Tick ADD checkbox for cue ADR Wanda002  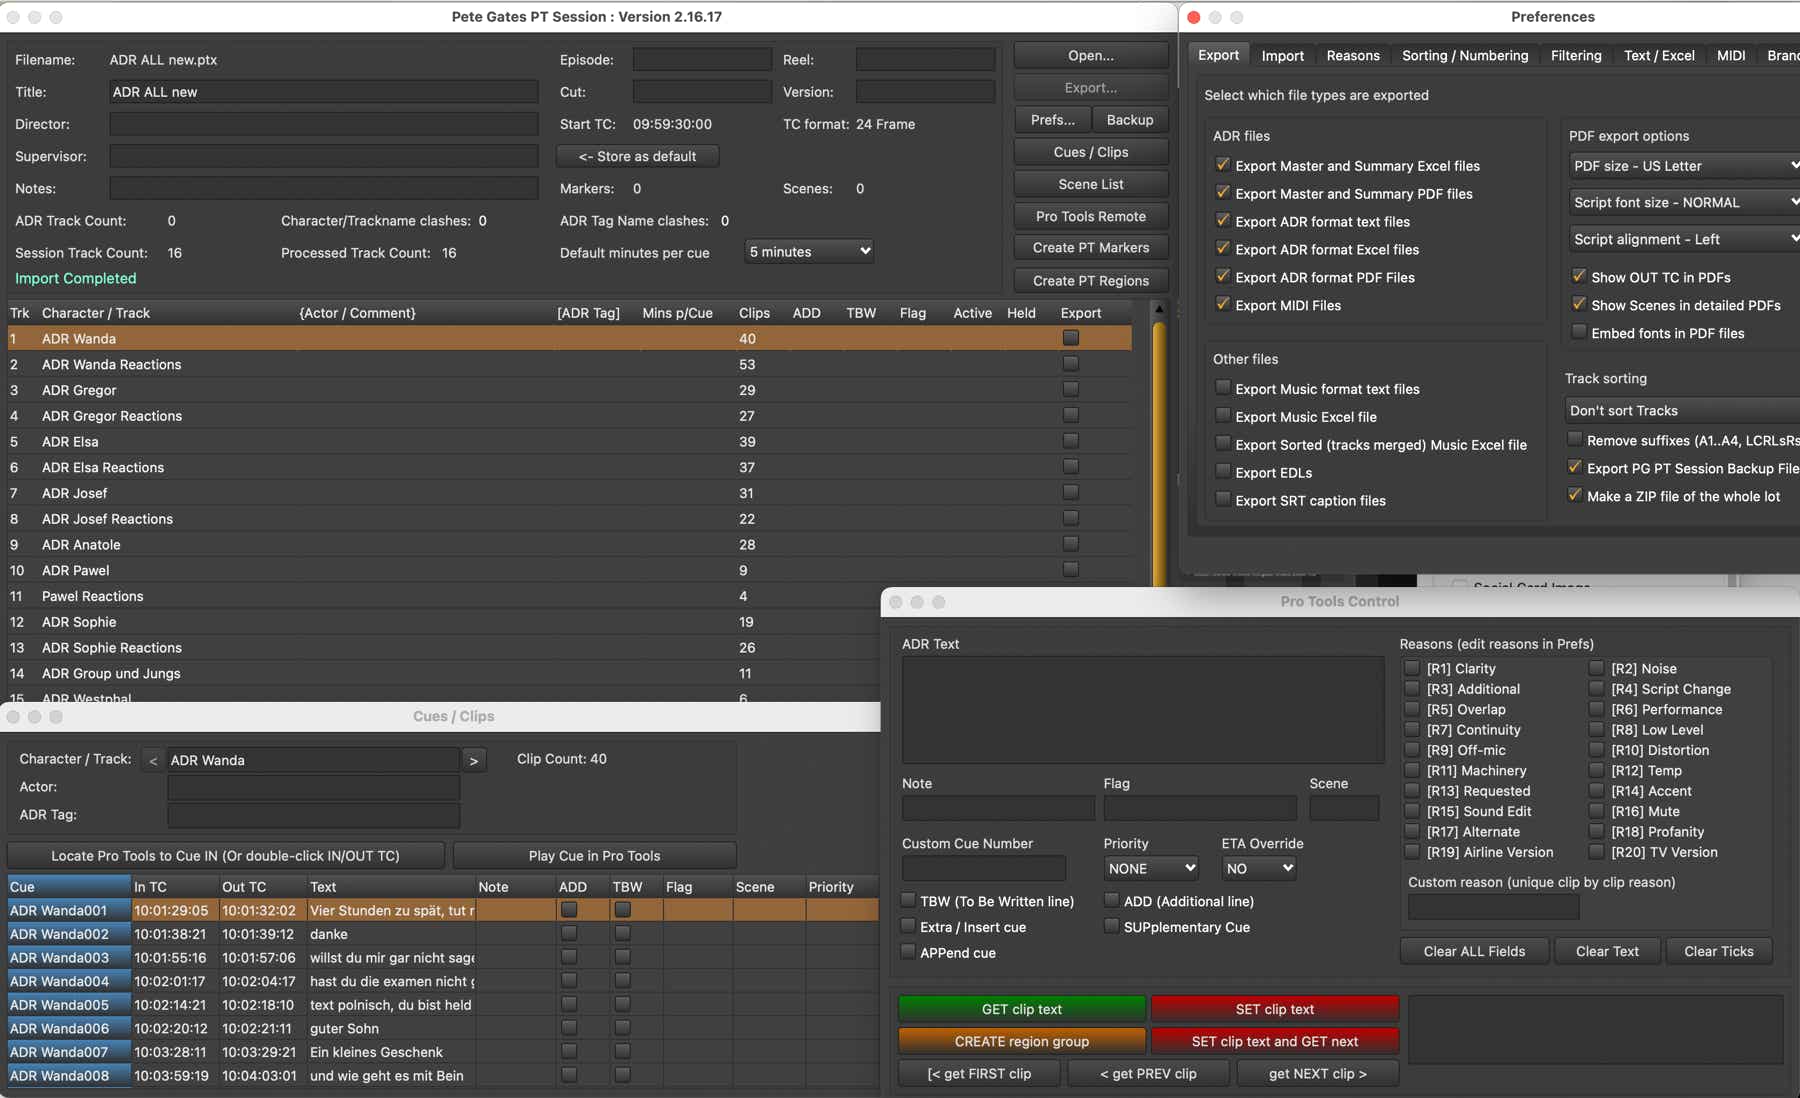point(569,933)
